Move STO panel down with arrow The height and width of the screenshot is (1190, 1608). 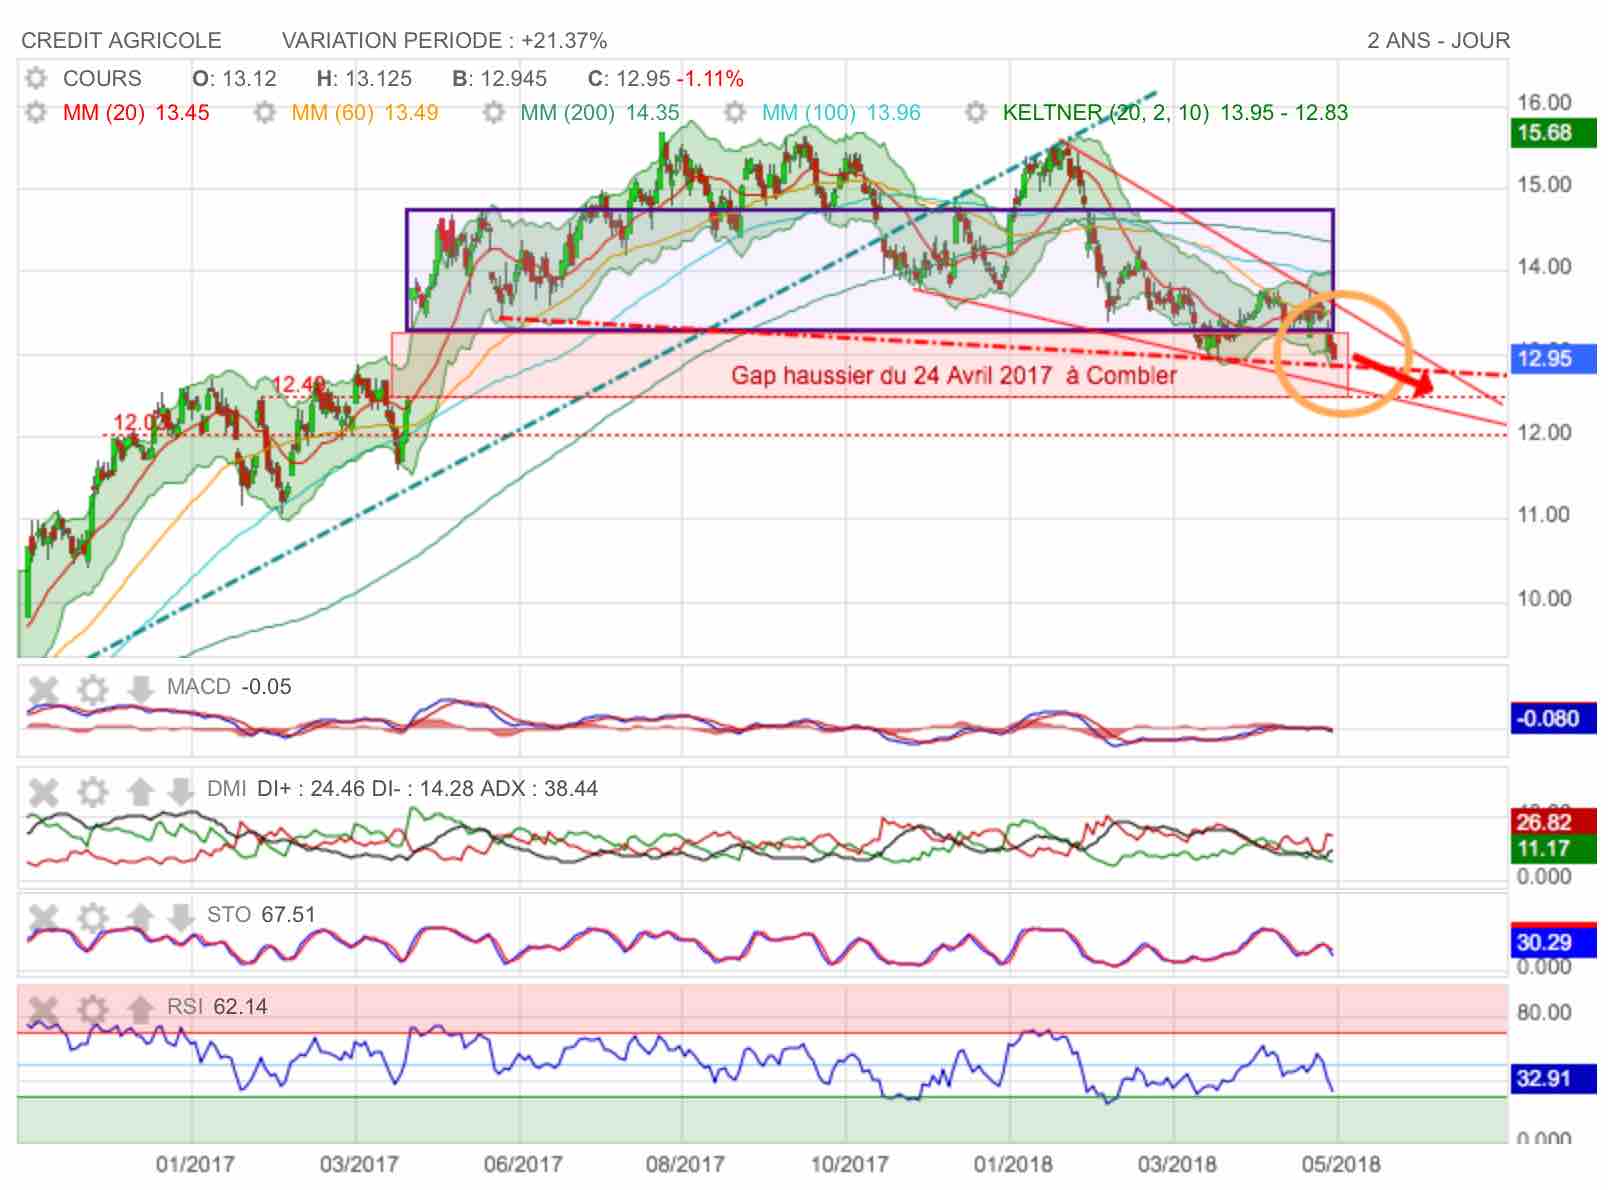coord(180,917)
